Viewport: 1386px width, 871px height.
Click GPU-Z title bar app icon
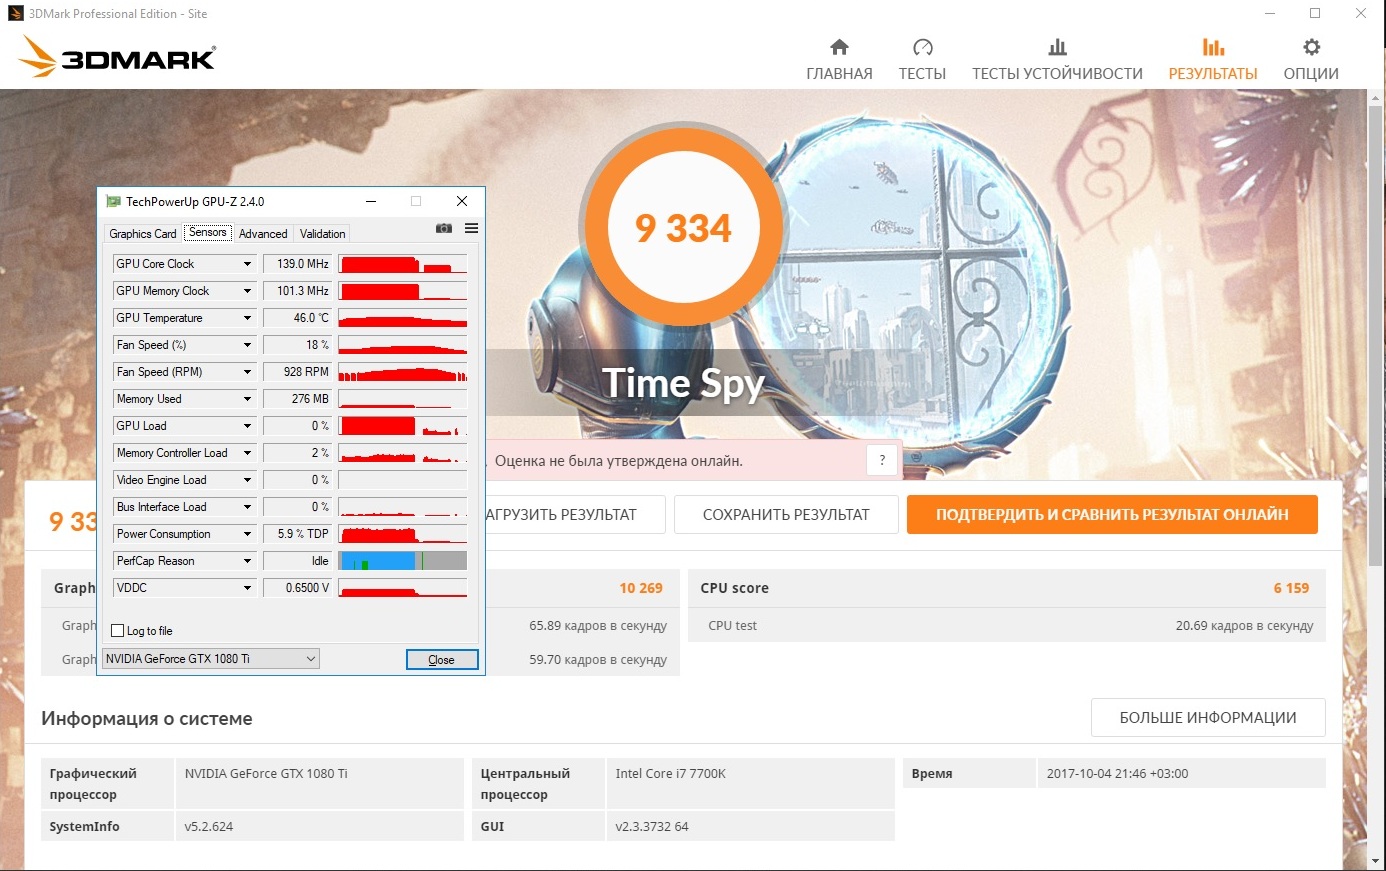coord(114,201)
